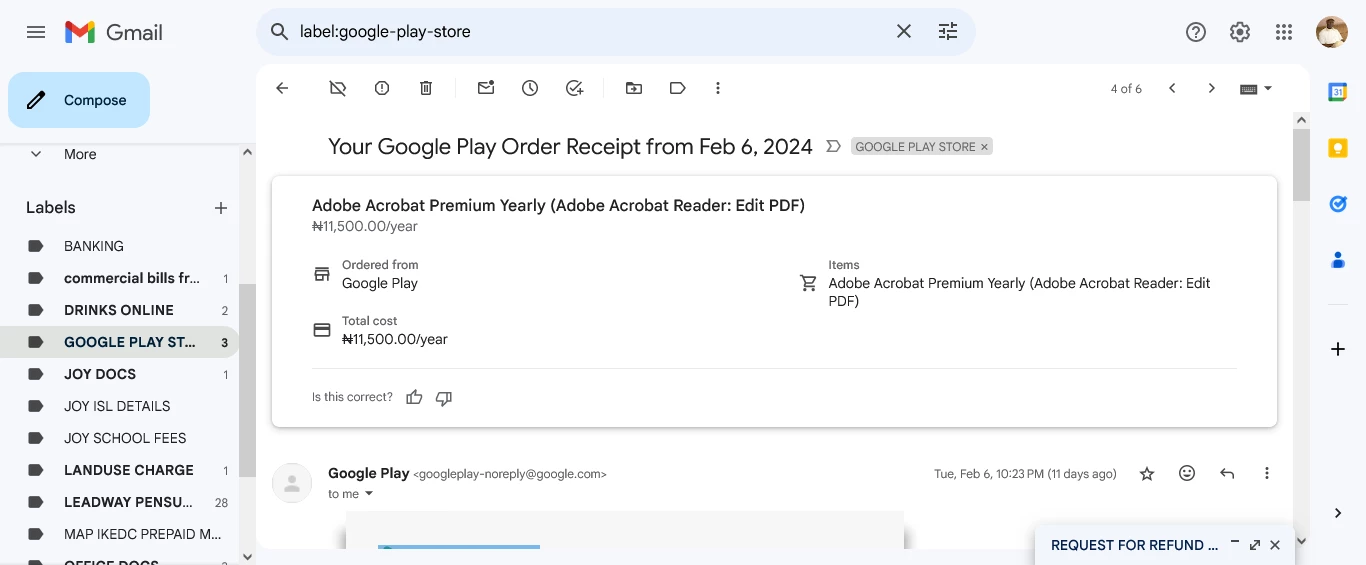Screen dimensions: 1366x565
Task: Click the sender avatar for Google Play
Action: 292,483
